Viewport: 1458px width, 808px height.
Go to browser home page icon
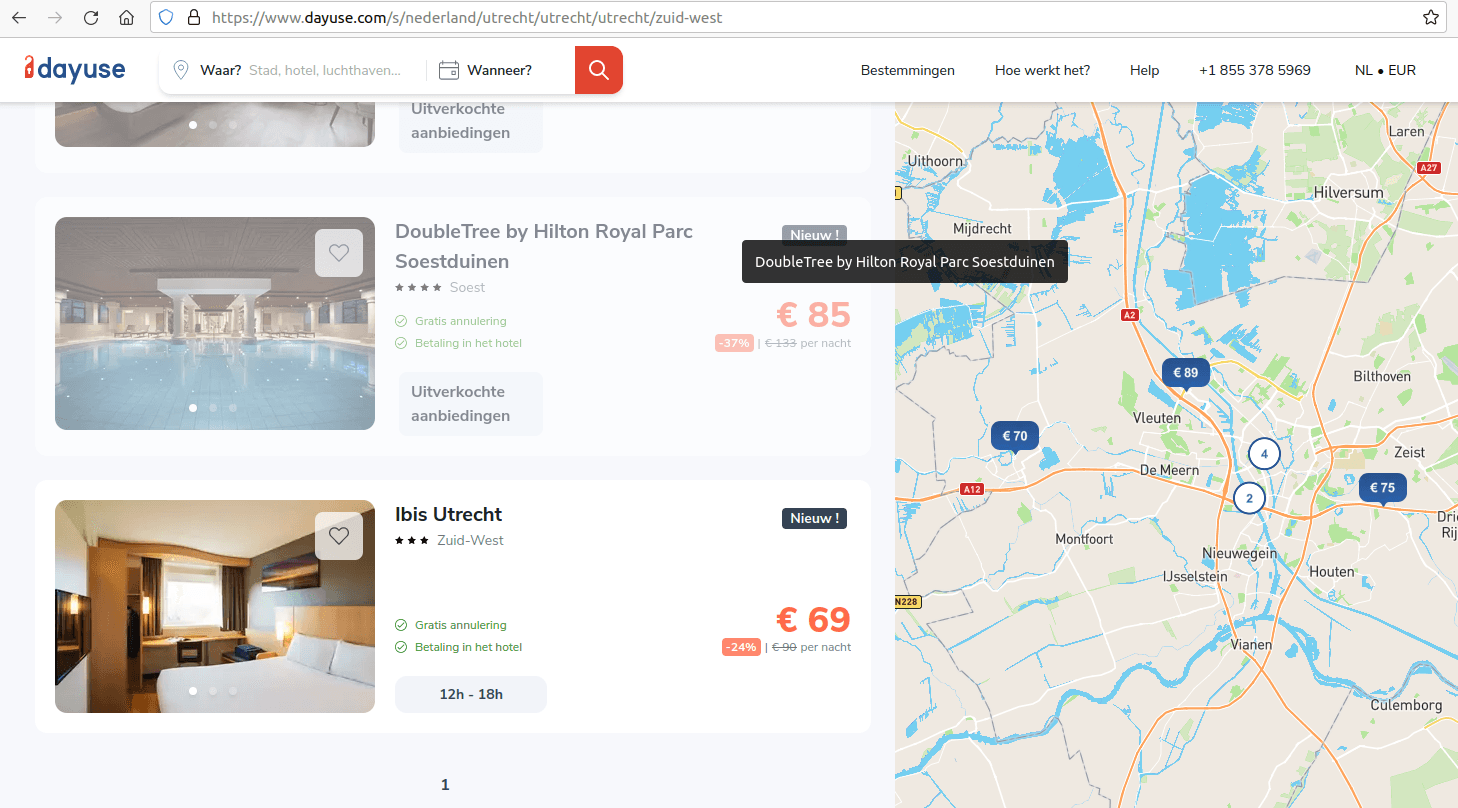[x=126, y=18]
